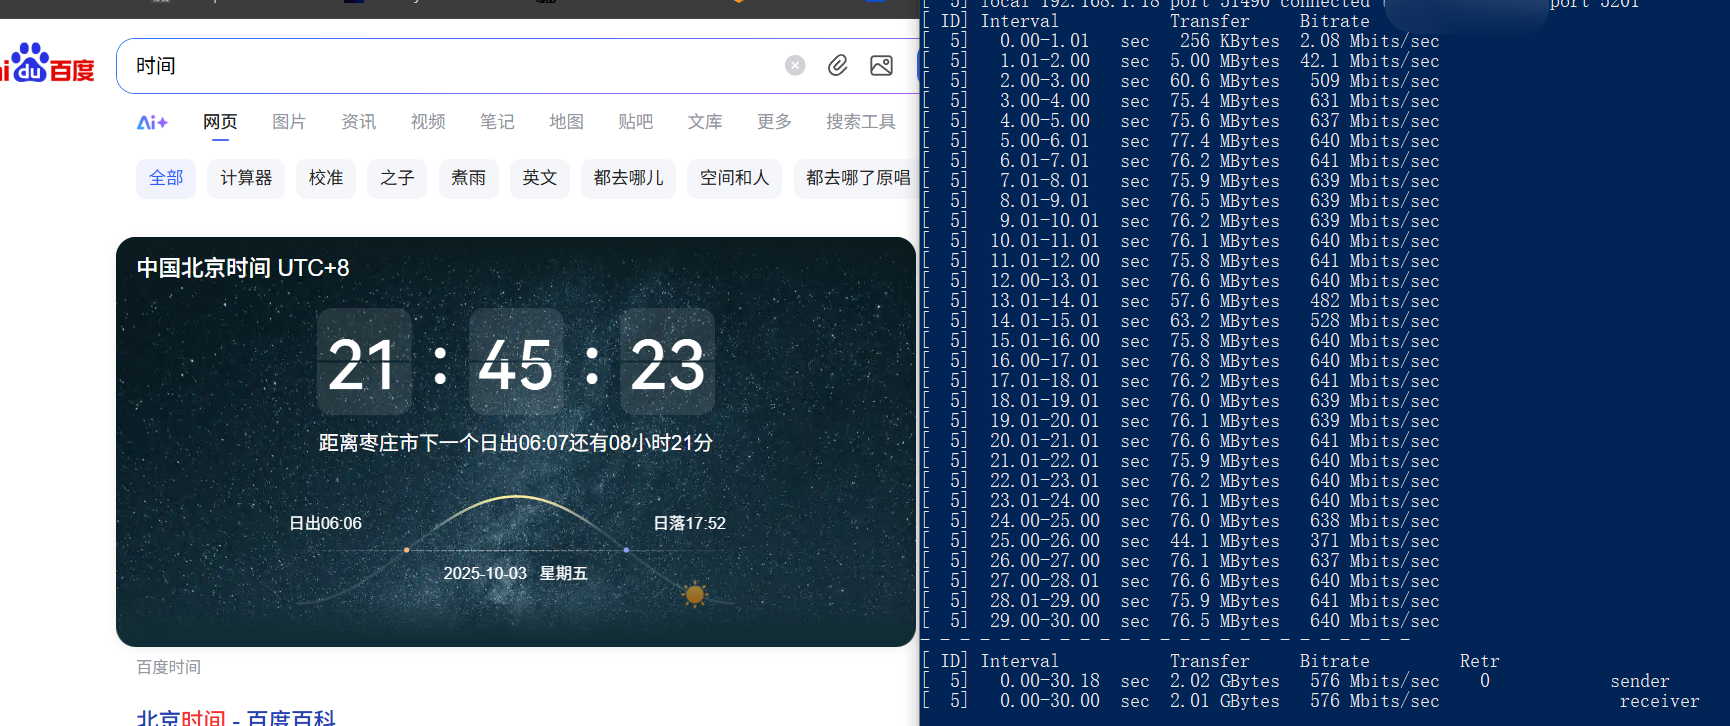This screenshot has width=1730, height=726.
Task: Click terminal row 13.01-14.01 sec
Action: coord(1180,301)
